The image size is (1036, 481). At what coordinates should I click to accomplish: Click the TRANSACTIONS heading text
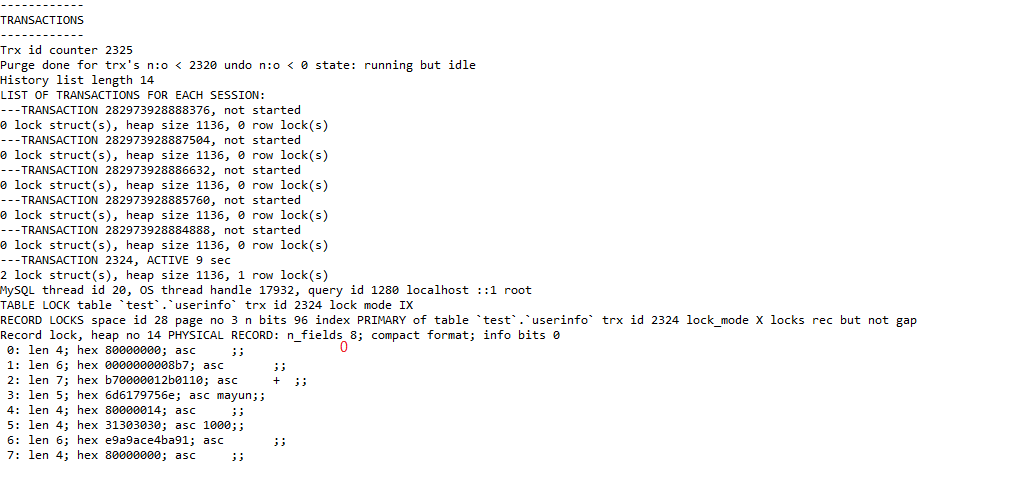pos(42,20)
